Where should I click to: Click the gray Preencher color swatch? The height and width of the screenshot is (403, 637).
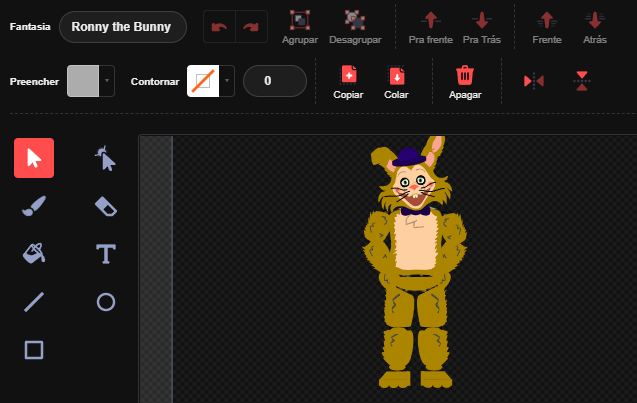83,81
